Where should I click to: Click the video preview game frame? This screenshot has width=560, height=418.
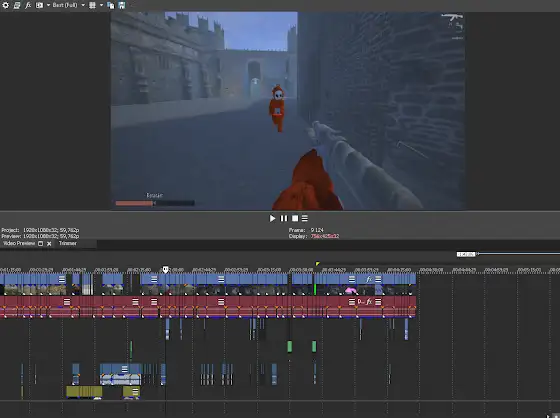(x=288, y=111)
